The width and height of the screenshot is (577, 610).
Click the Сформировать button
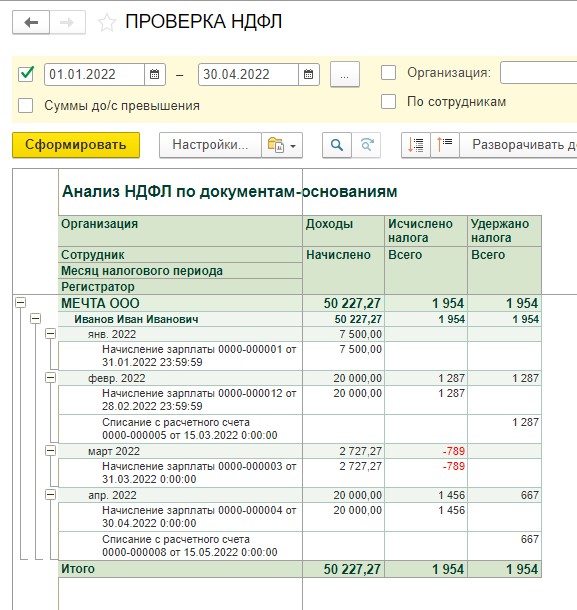(x=76, y=145)
